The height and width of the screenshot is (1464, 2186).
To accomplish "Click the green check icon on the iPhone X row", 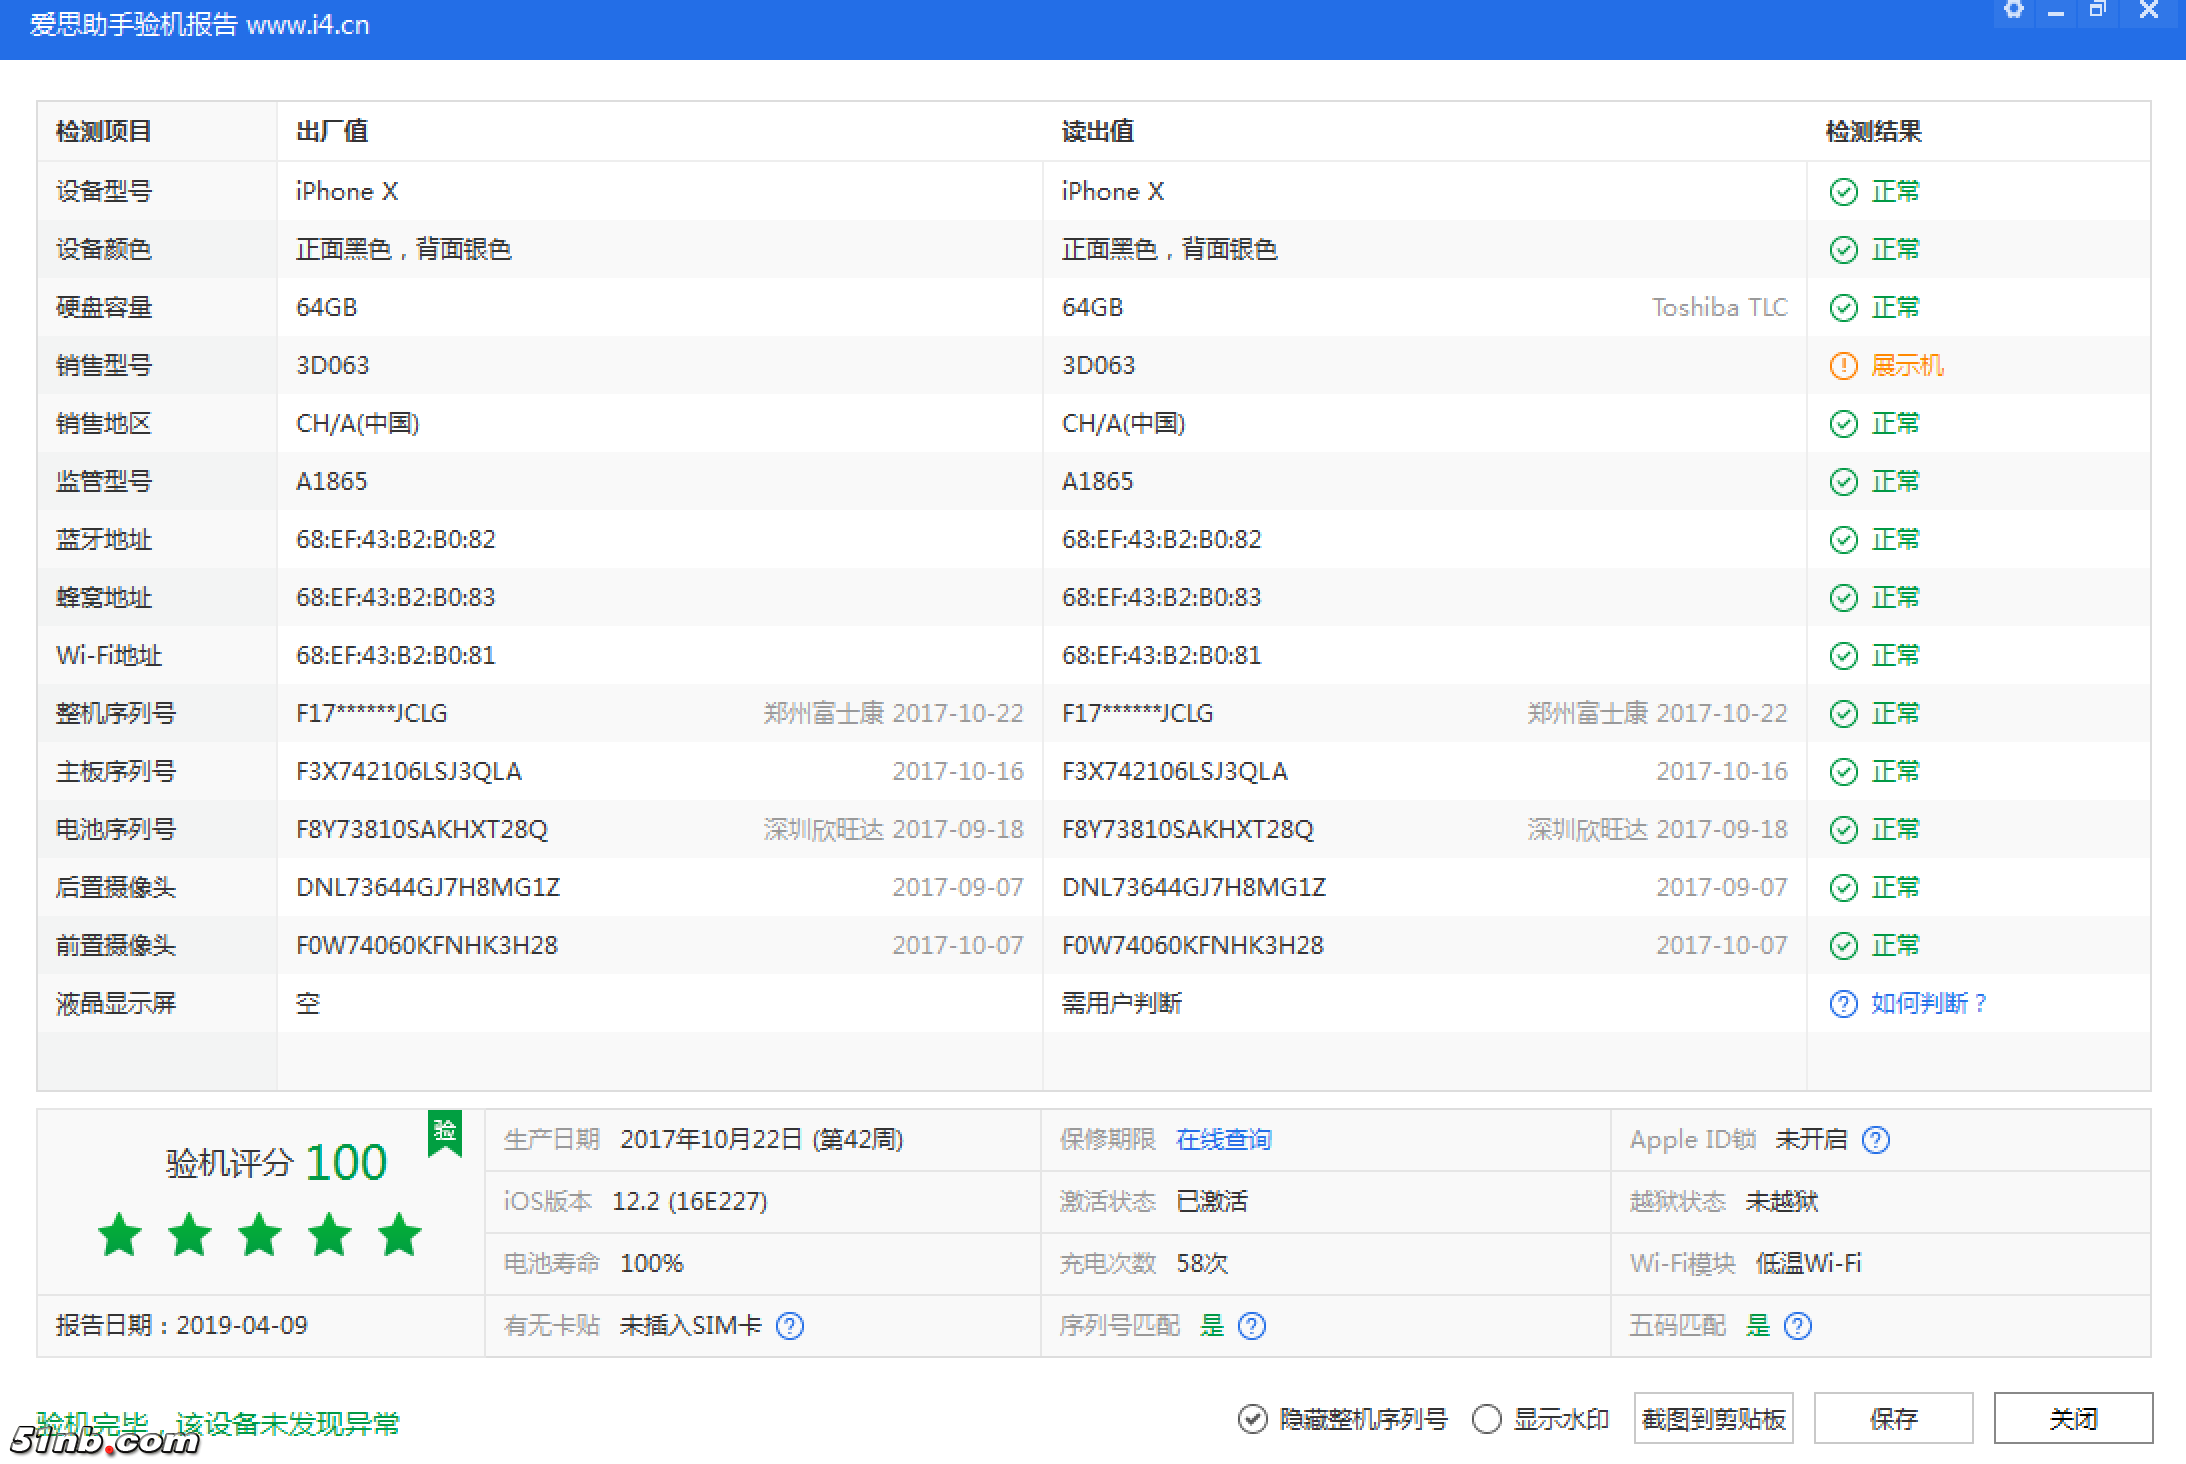I will (1845, 191).
